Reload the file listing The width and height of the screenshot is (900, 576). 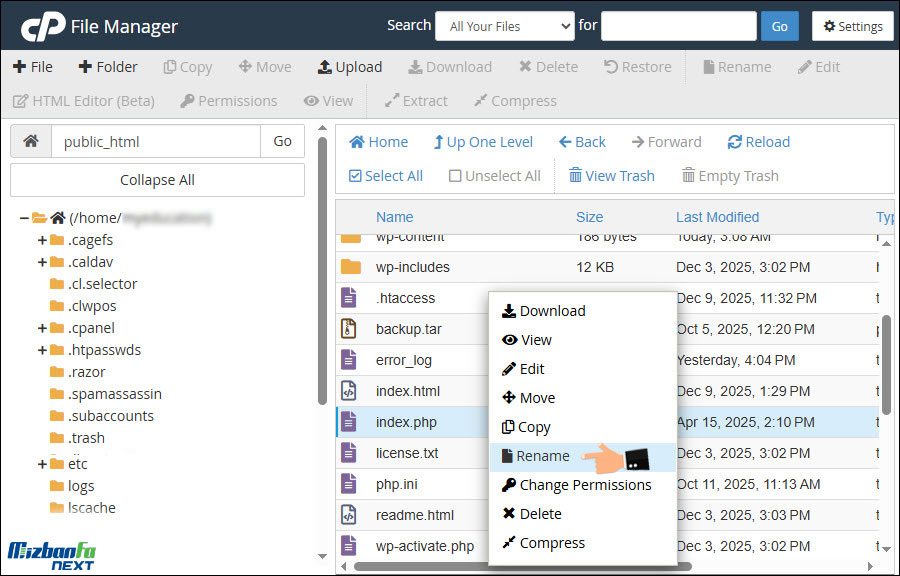[758, 141]
